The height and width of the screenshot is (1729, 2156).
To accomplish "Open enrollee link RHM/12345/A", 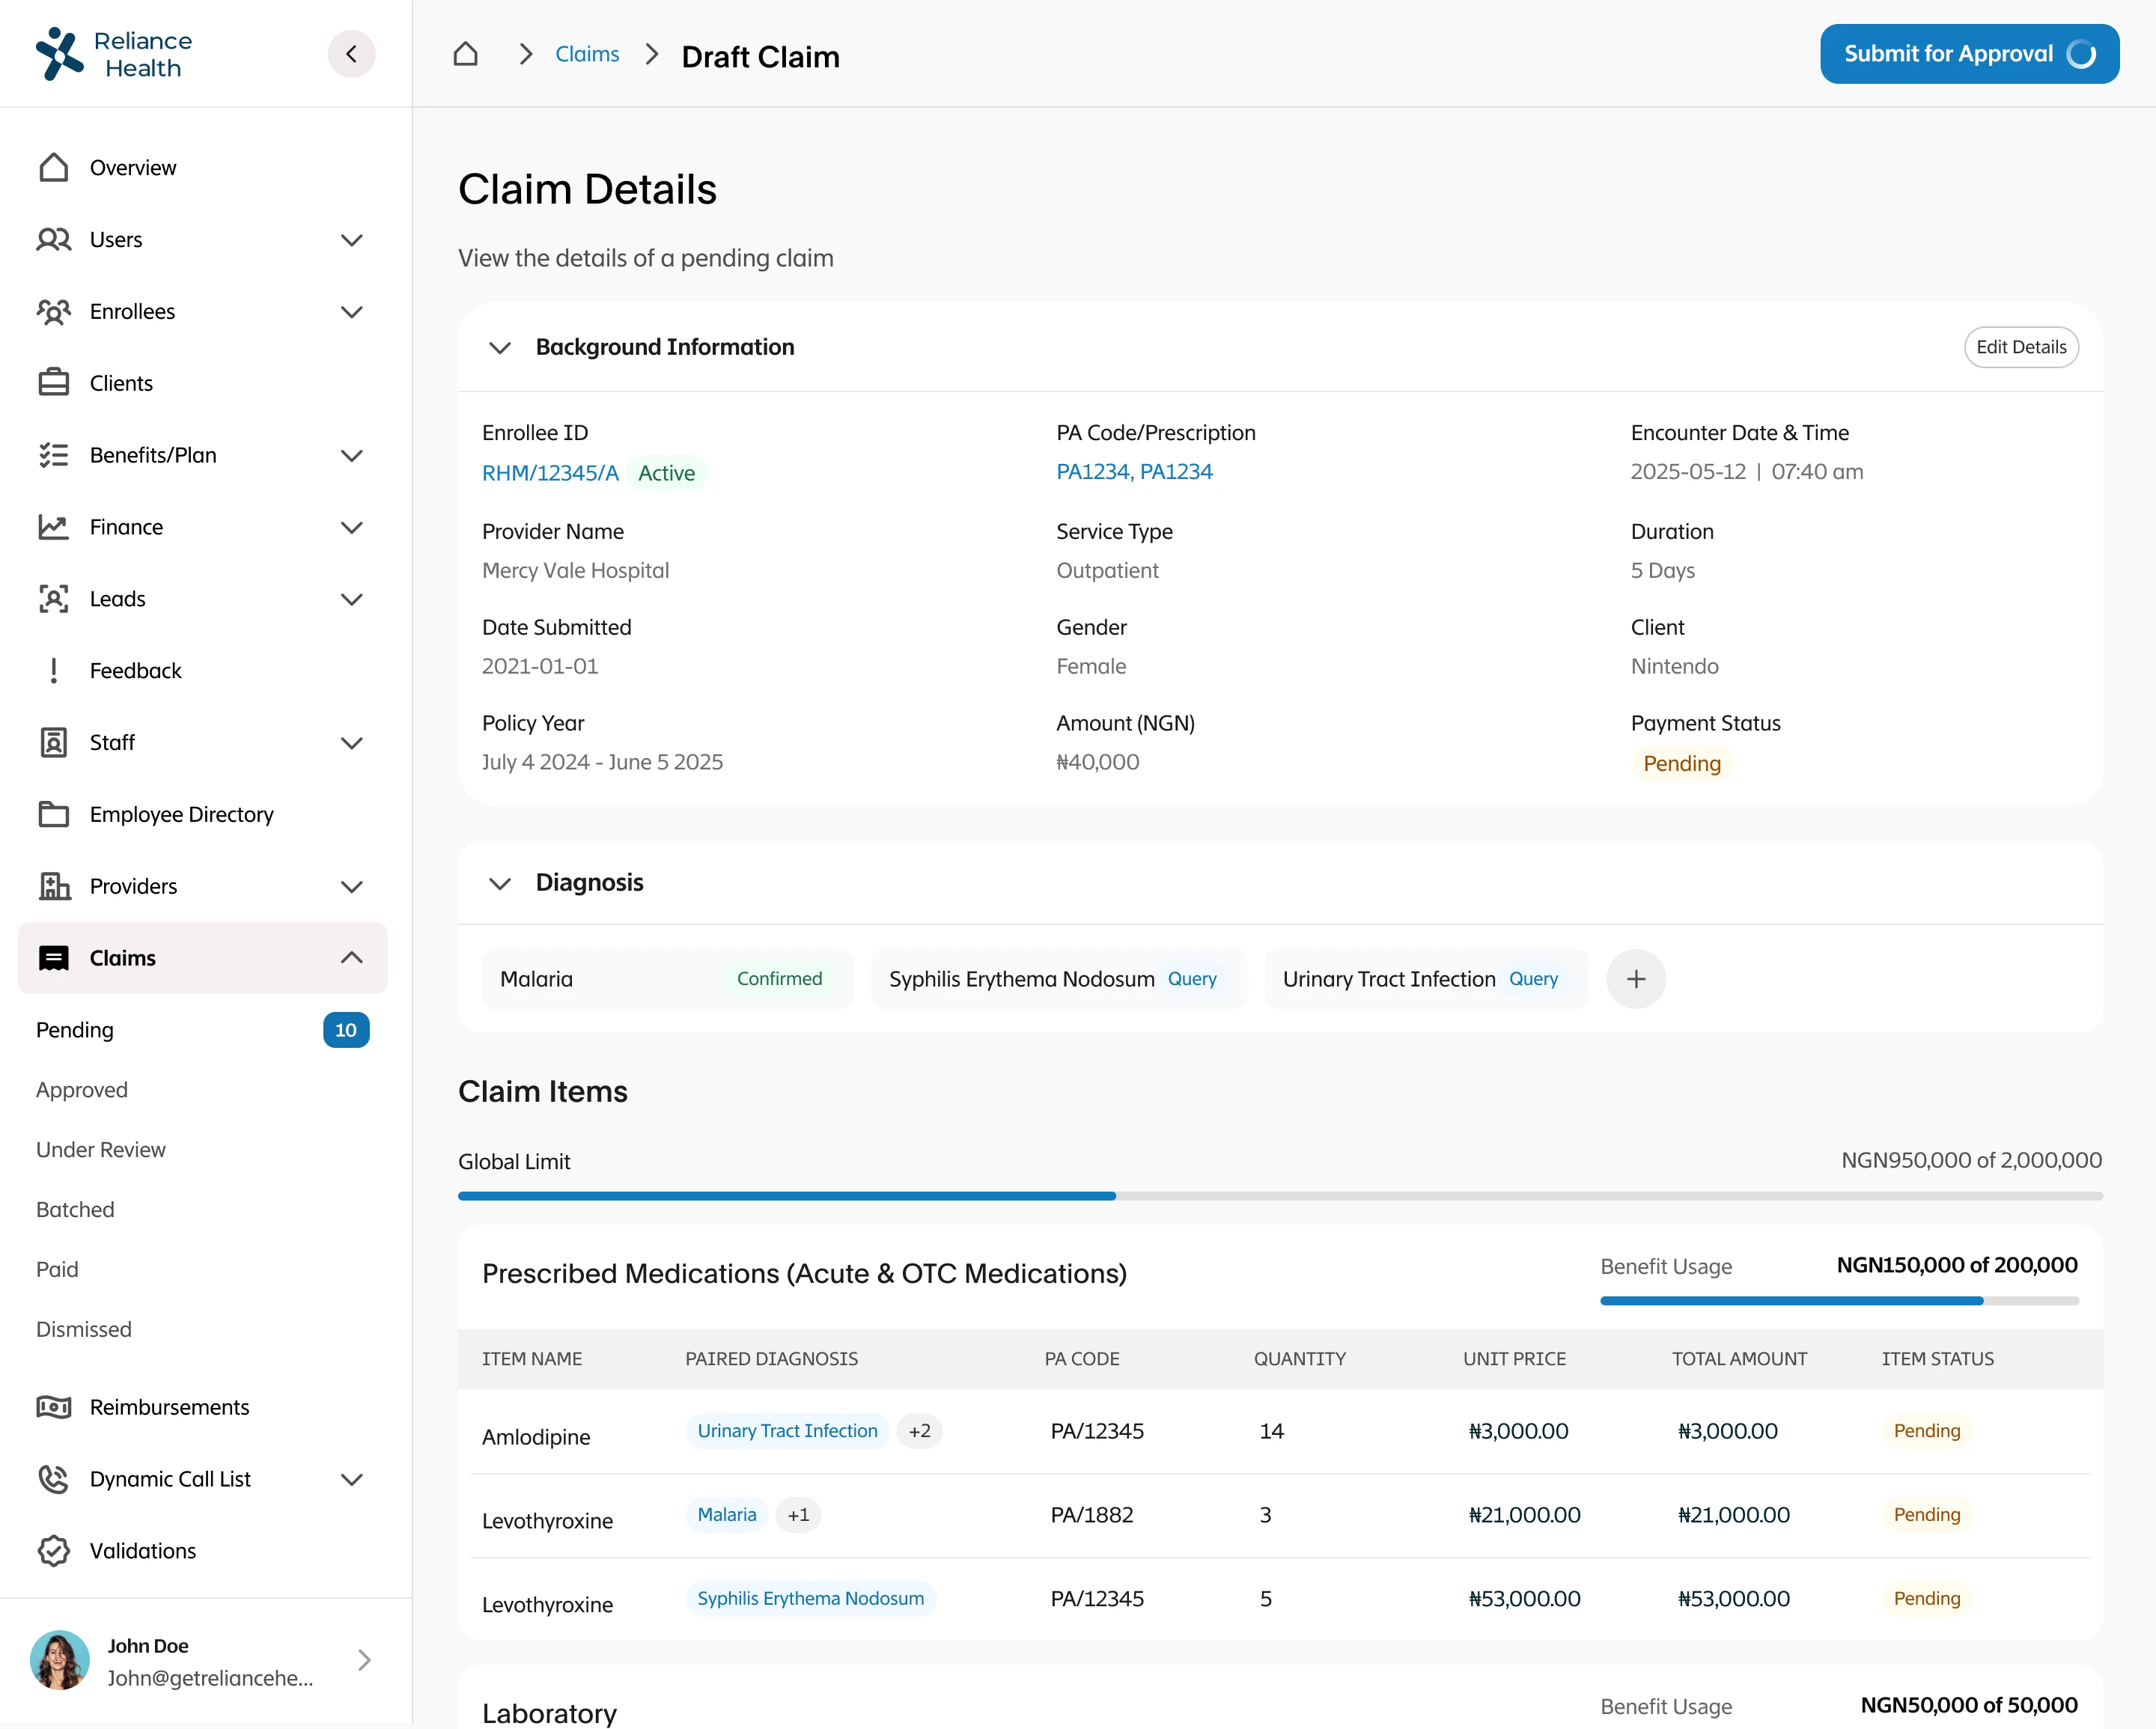I will coord(550,473).
